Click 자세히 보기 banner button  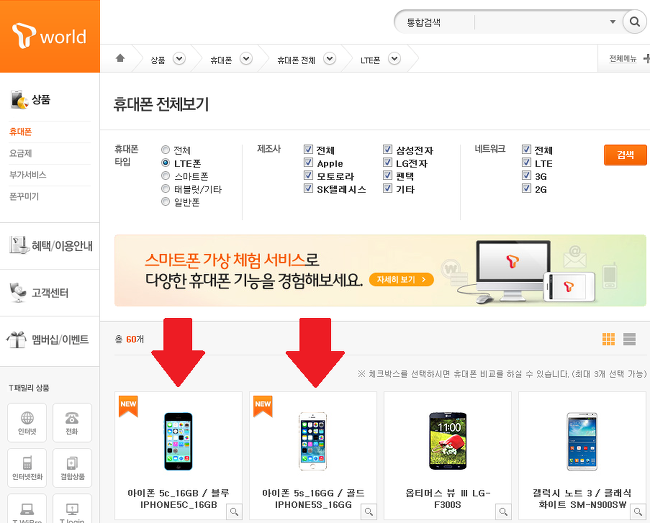[x=401, y=280]
